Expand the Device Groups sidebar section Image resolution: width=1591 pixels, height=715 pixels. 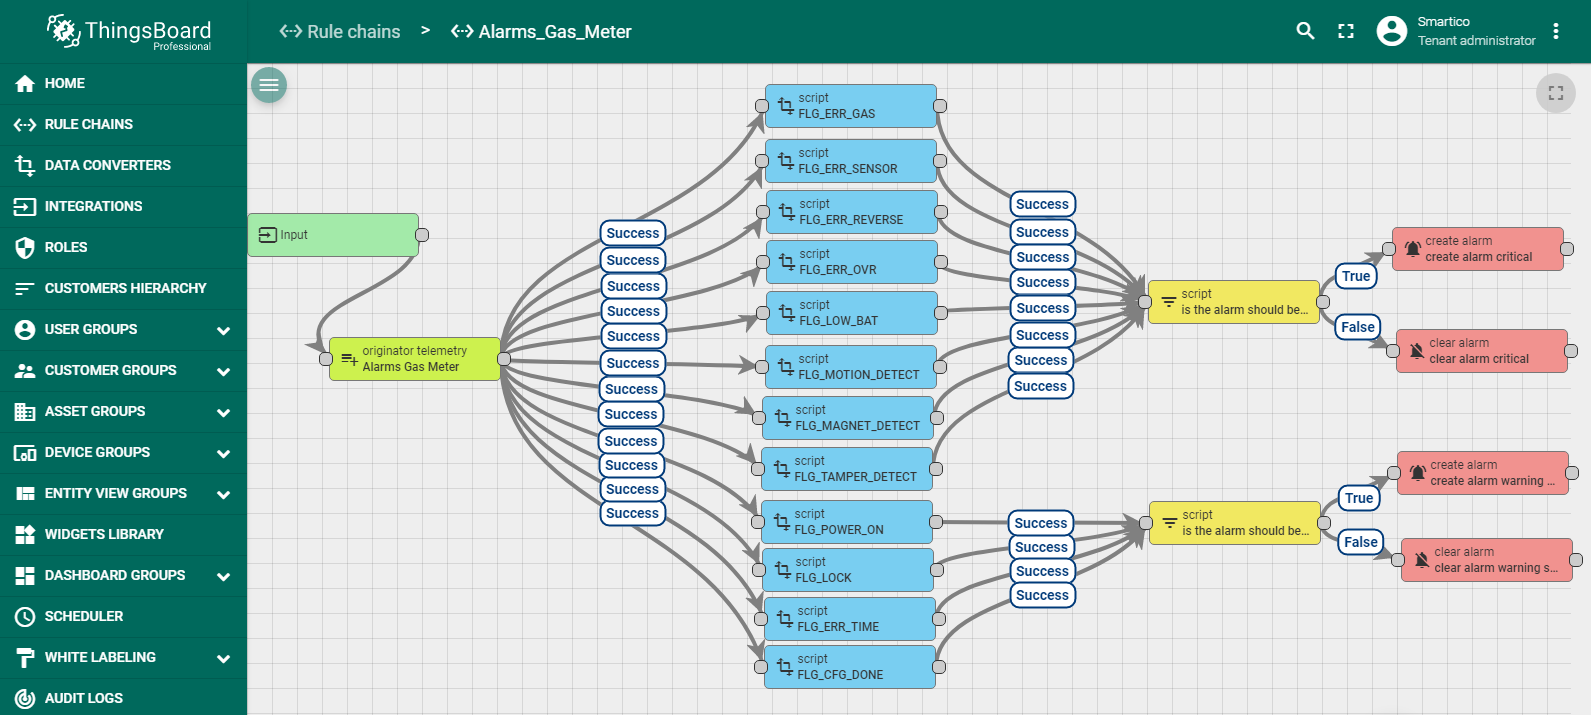click(x=223, y=453)
